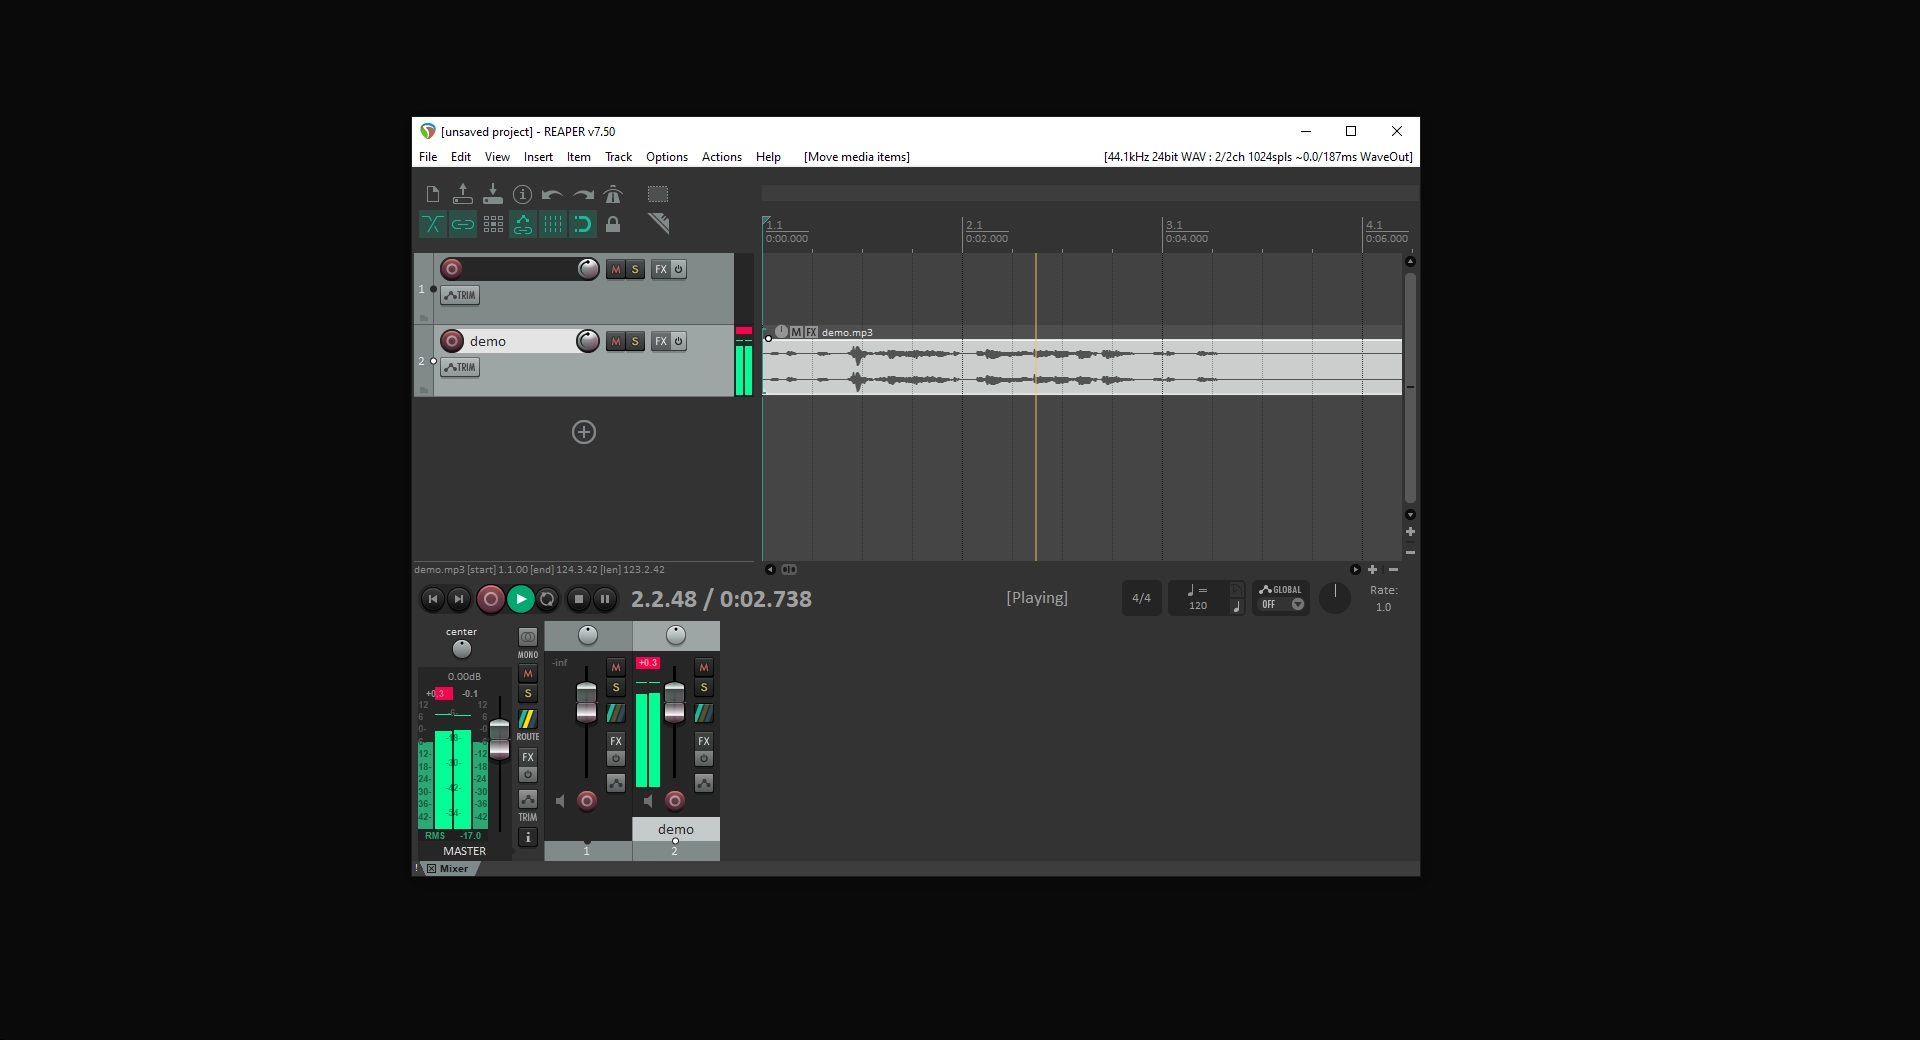Click the master volume fader
This screenshot has width=1920, height=1040.
point(499,738)
